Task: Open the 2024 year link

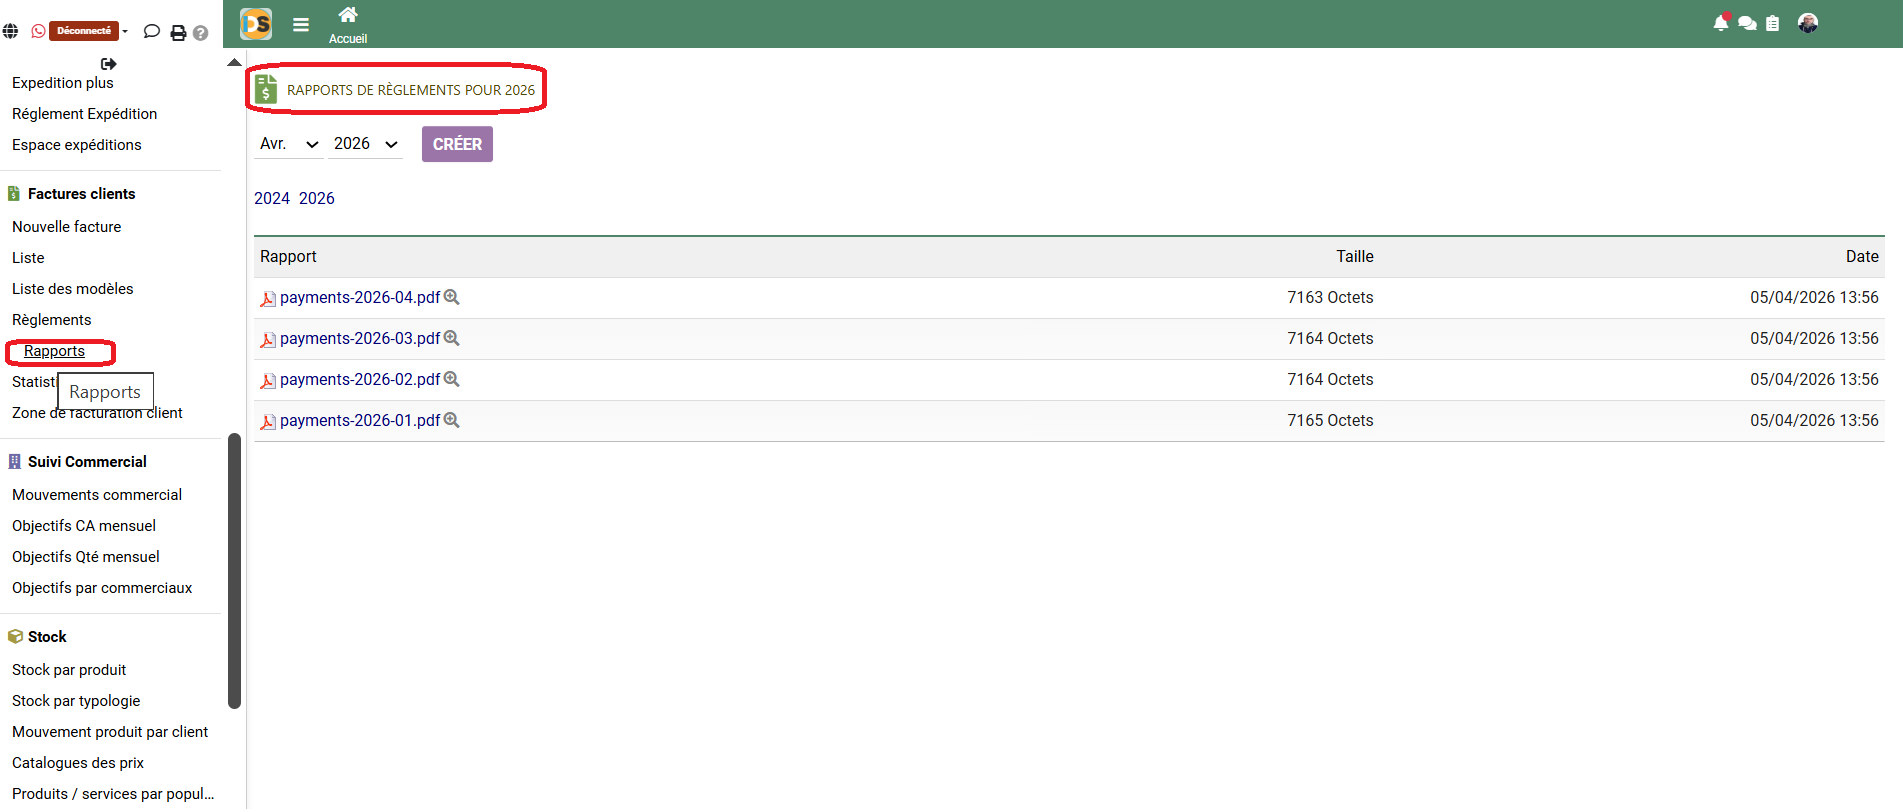Action: pyautogui.click(x=272, y=199)
